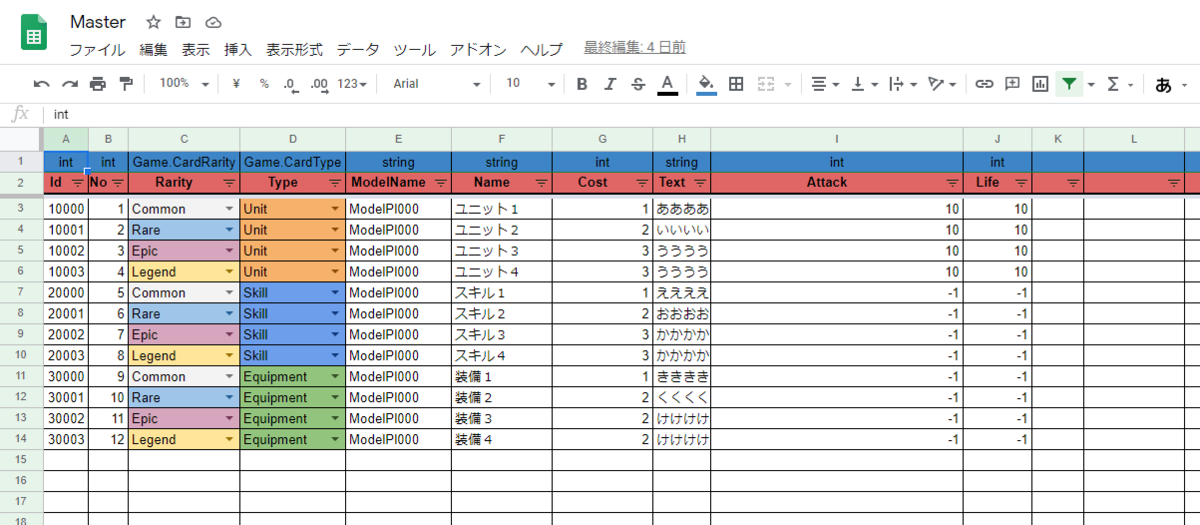Activate the paint format tool

125,84
